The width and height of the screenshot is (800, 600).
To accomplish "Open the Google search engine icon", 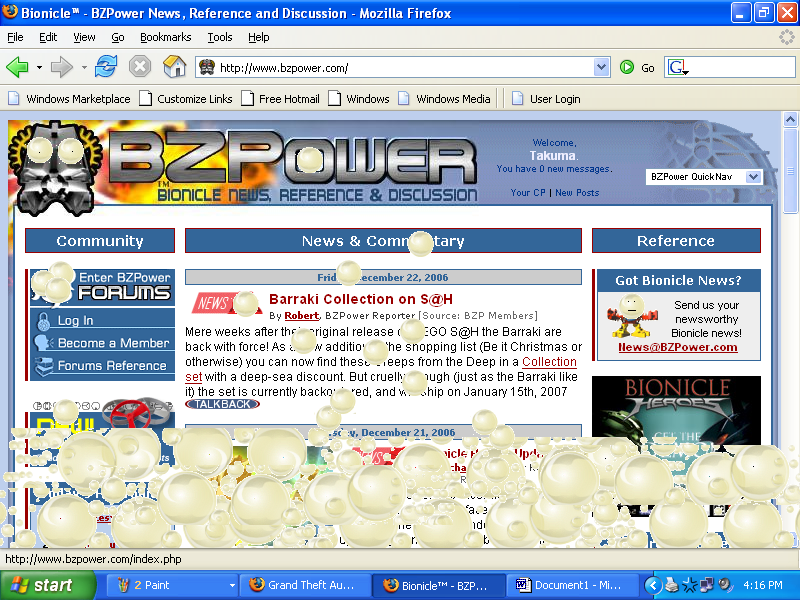I will (x=677, y=67).
